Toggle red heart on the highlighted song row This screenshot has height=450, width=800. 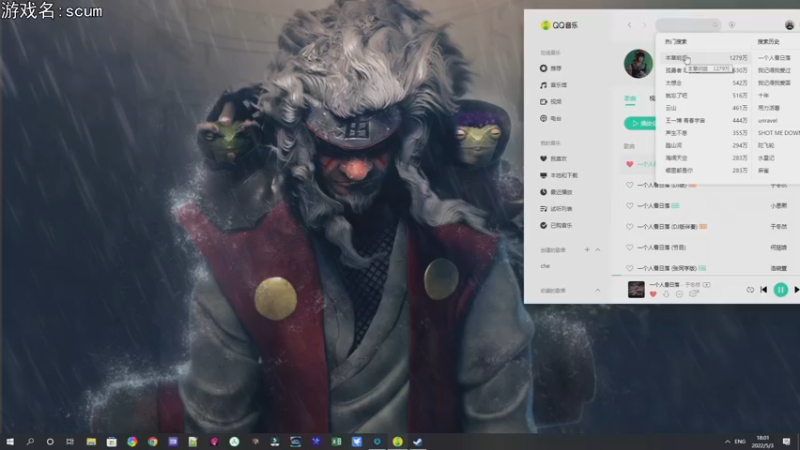[x=630, y=164]
